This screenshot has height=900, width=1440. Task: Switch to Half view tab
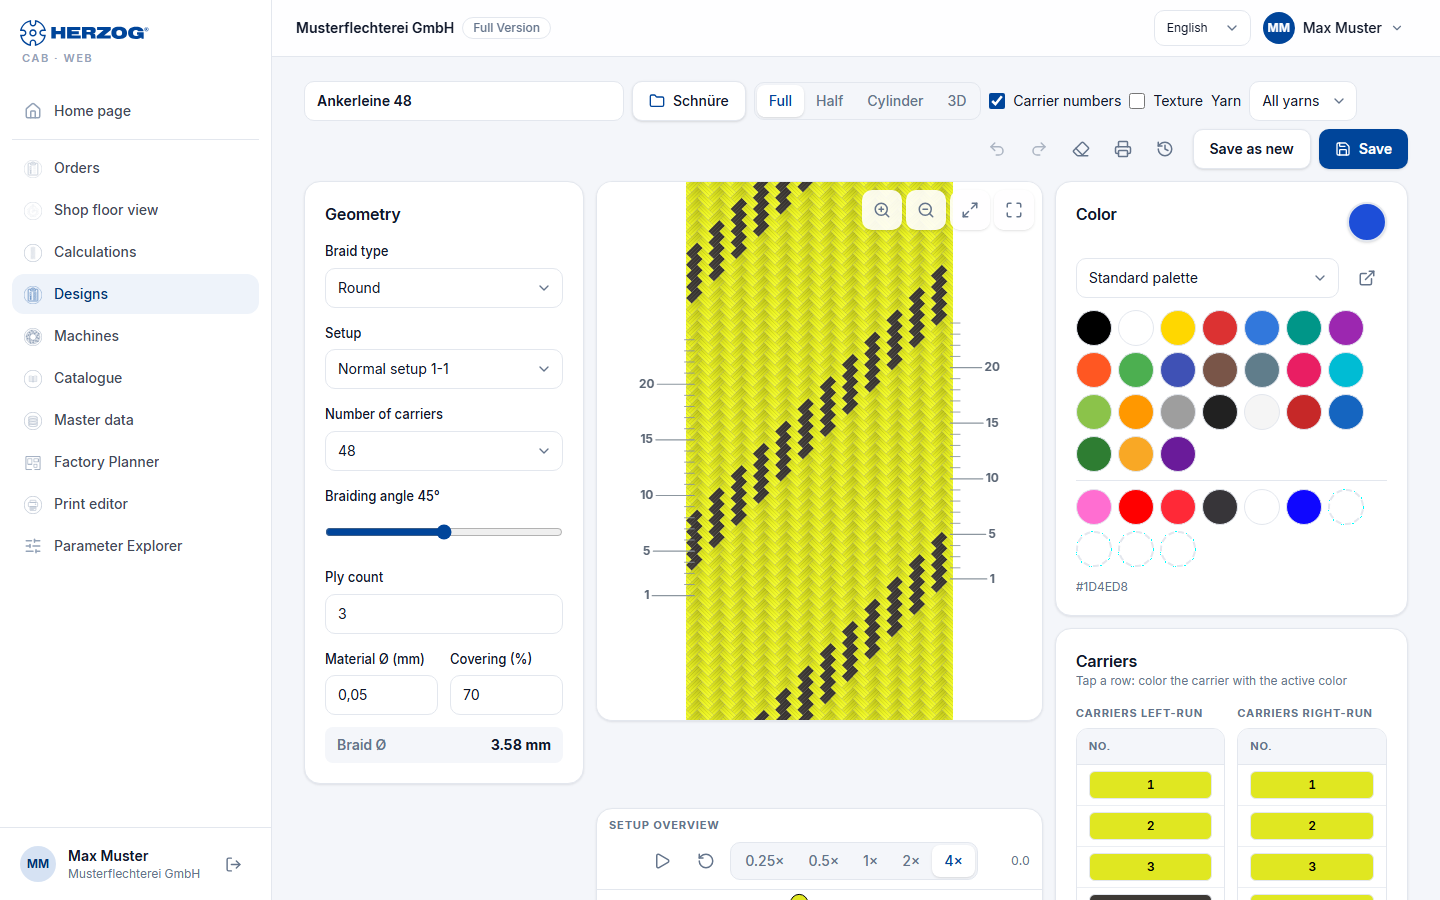point(829,101)
